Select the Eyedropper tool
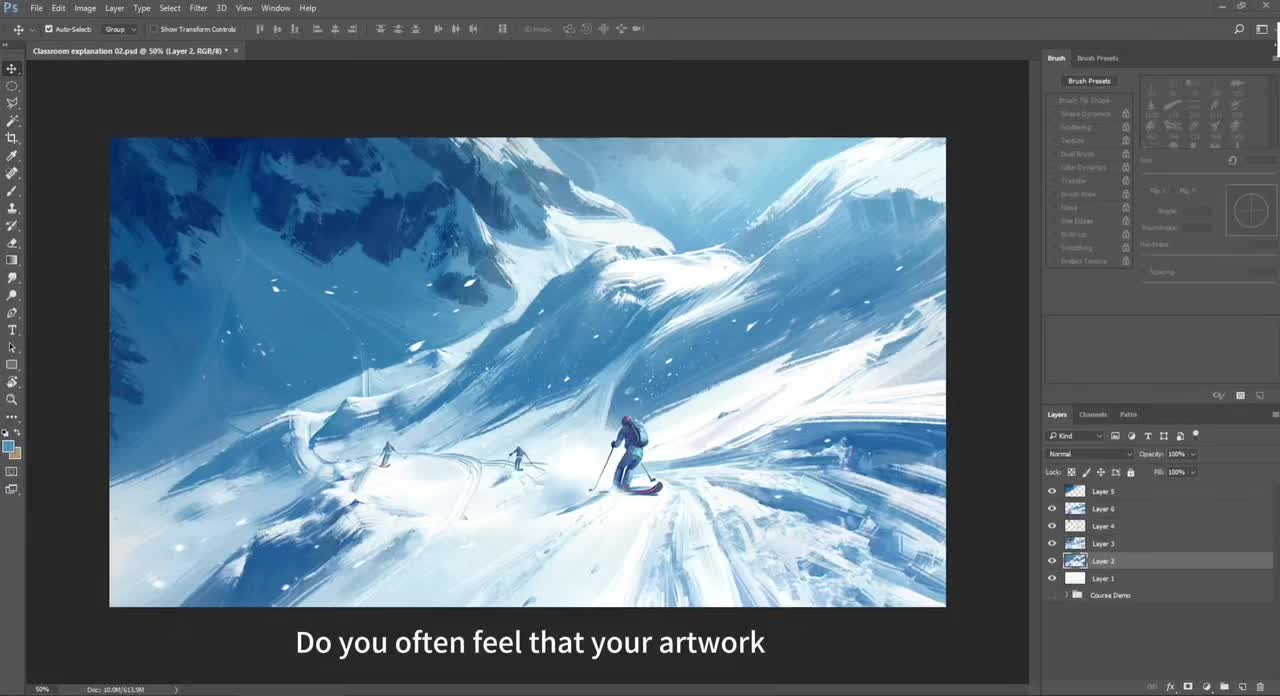The height and width of the screenshot is (696, 1280). point(12,156)
